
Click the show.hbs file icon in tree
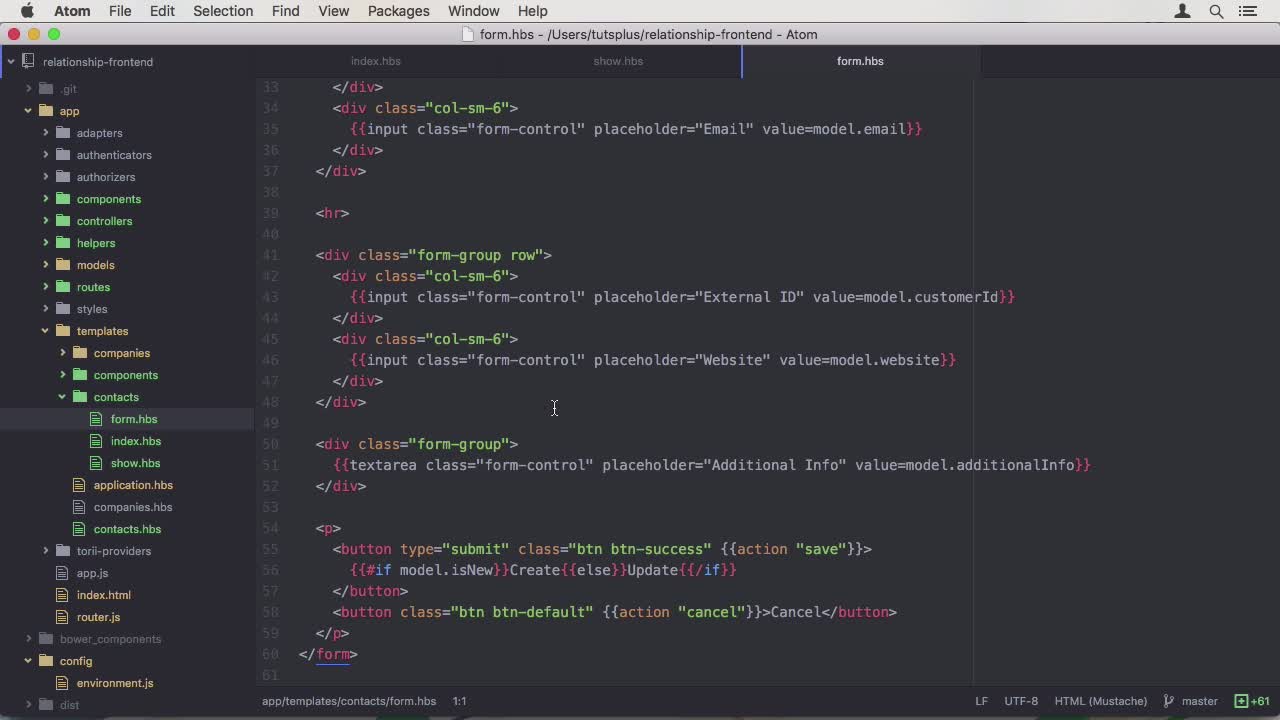coord(96,463)
